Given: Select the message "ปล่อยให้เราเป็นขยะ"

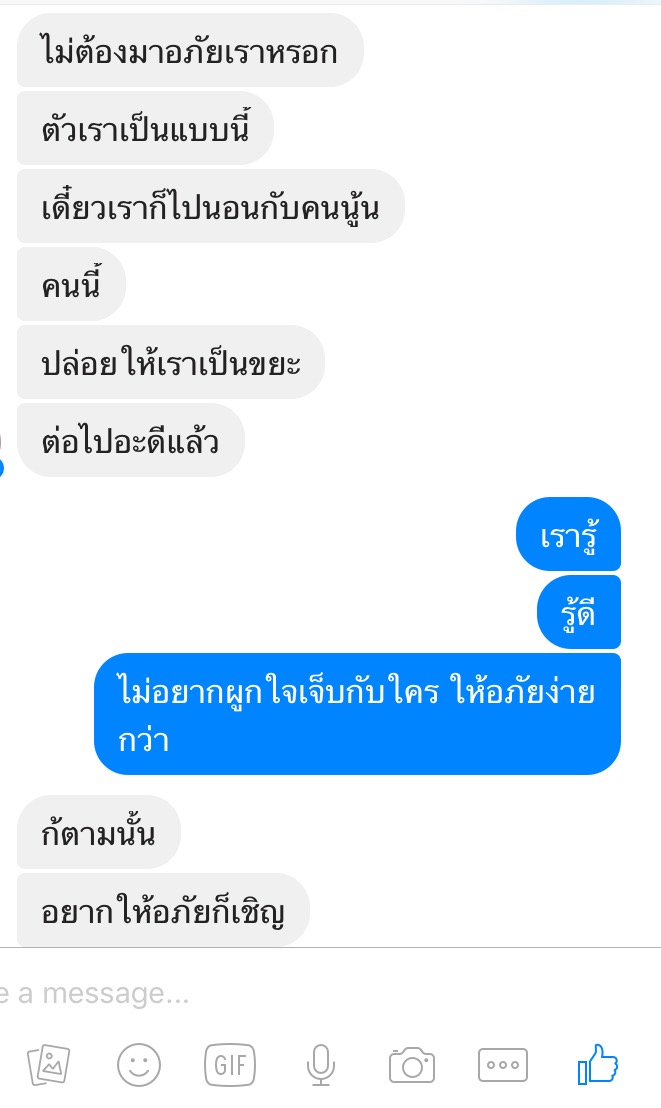Looking at the screenshot, I should tap(170, 362).
